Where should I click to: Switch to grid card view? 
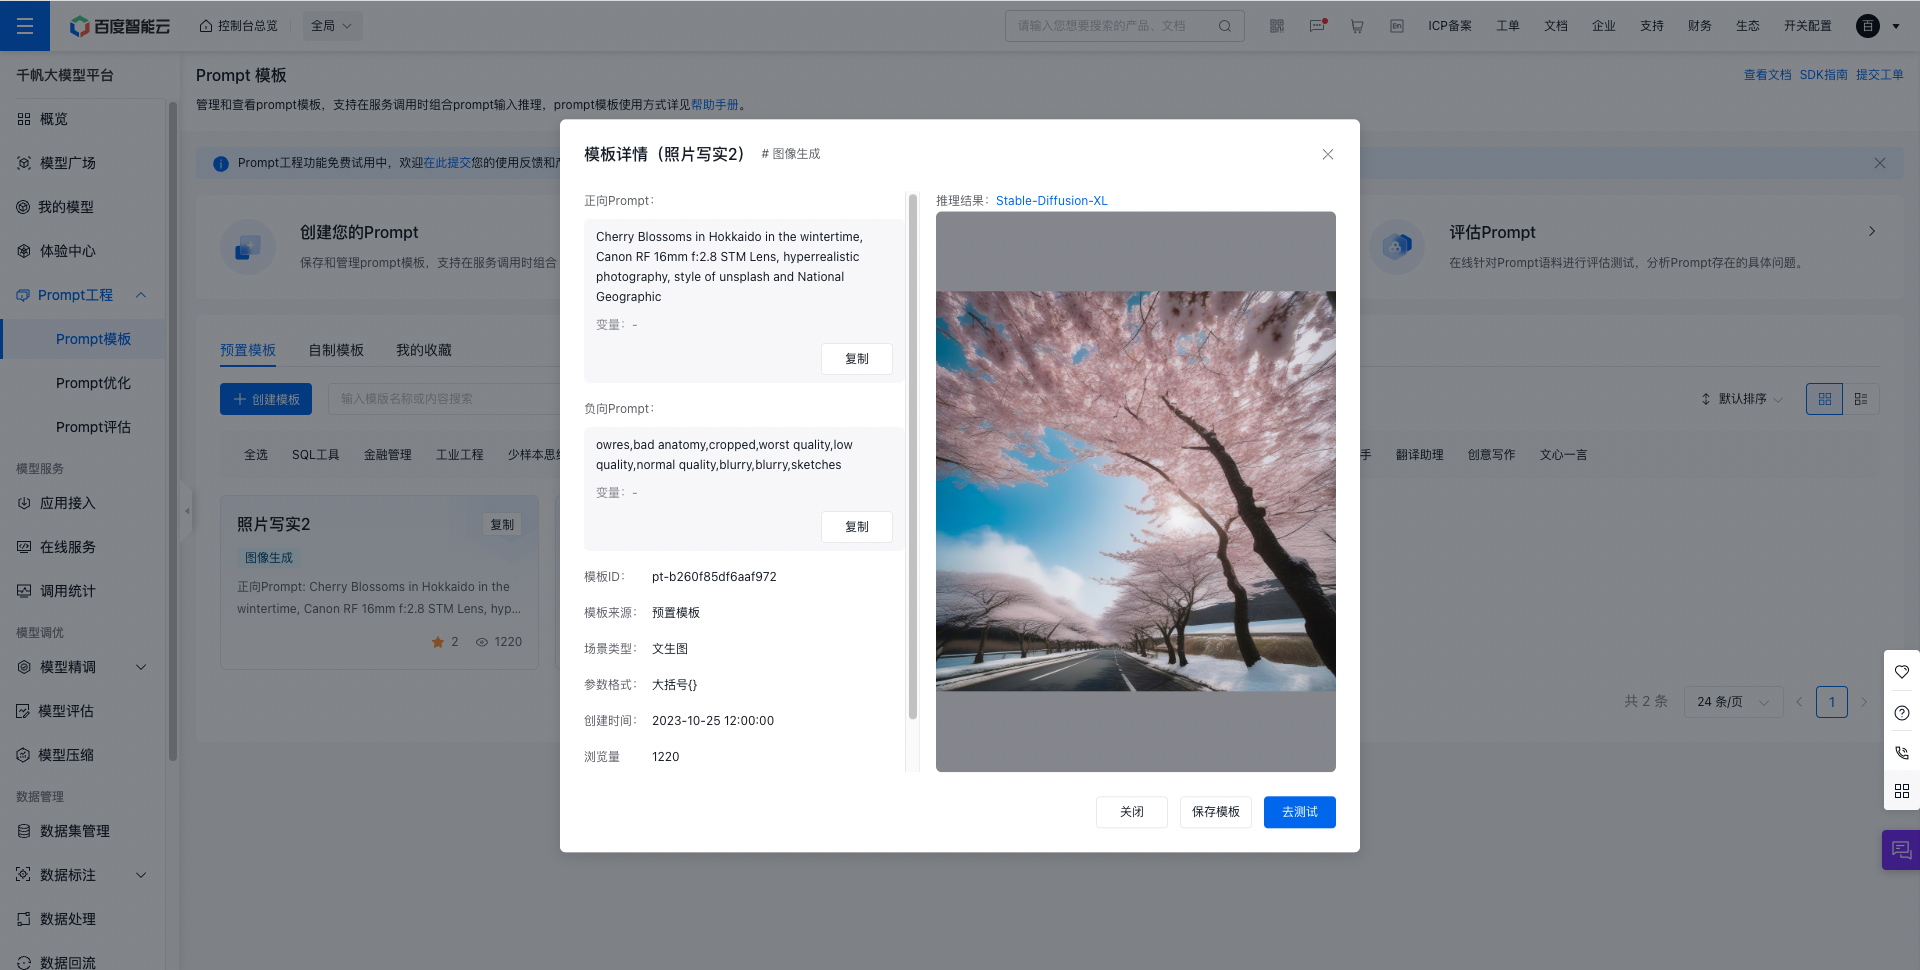(x=1824, y=399)
